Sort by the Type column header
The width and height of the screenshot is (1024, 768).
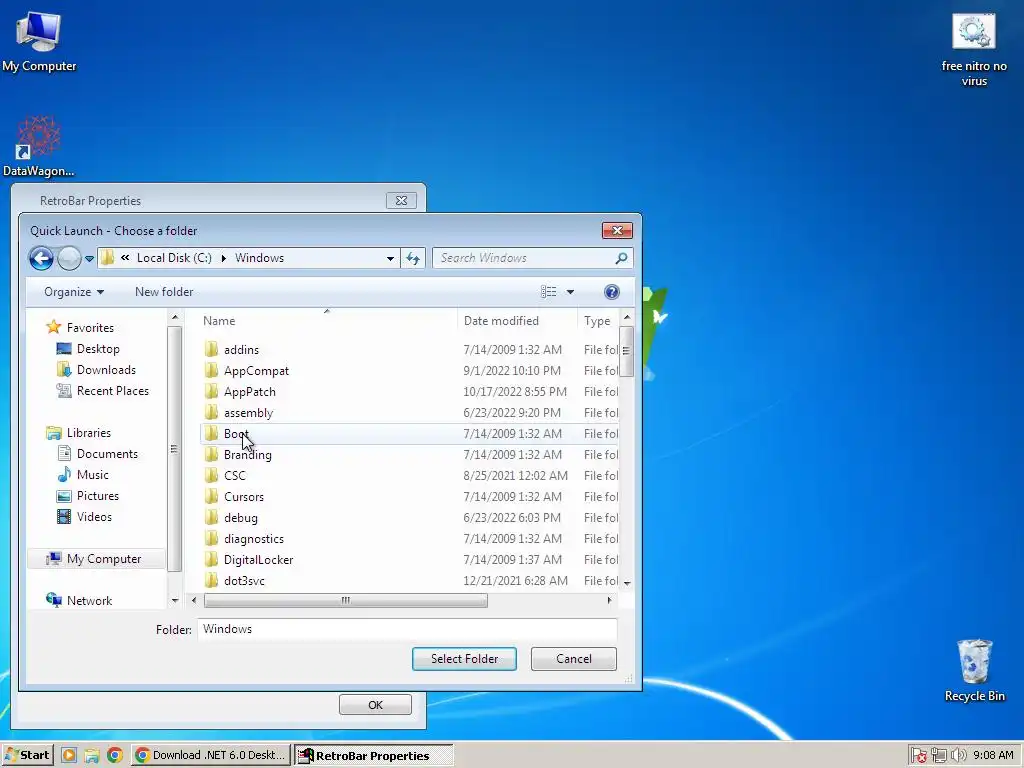(597, 321)
